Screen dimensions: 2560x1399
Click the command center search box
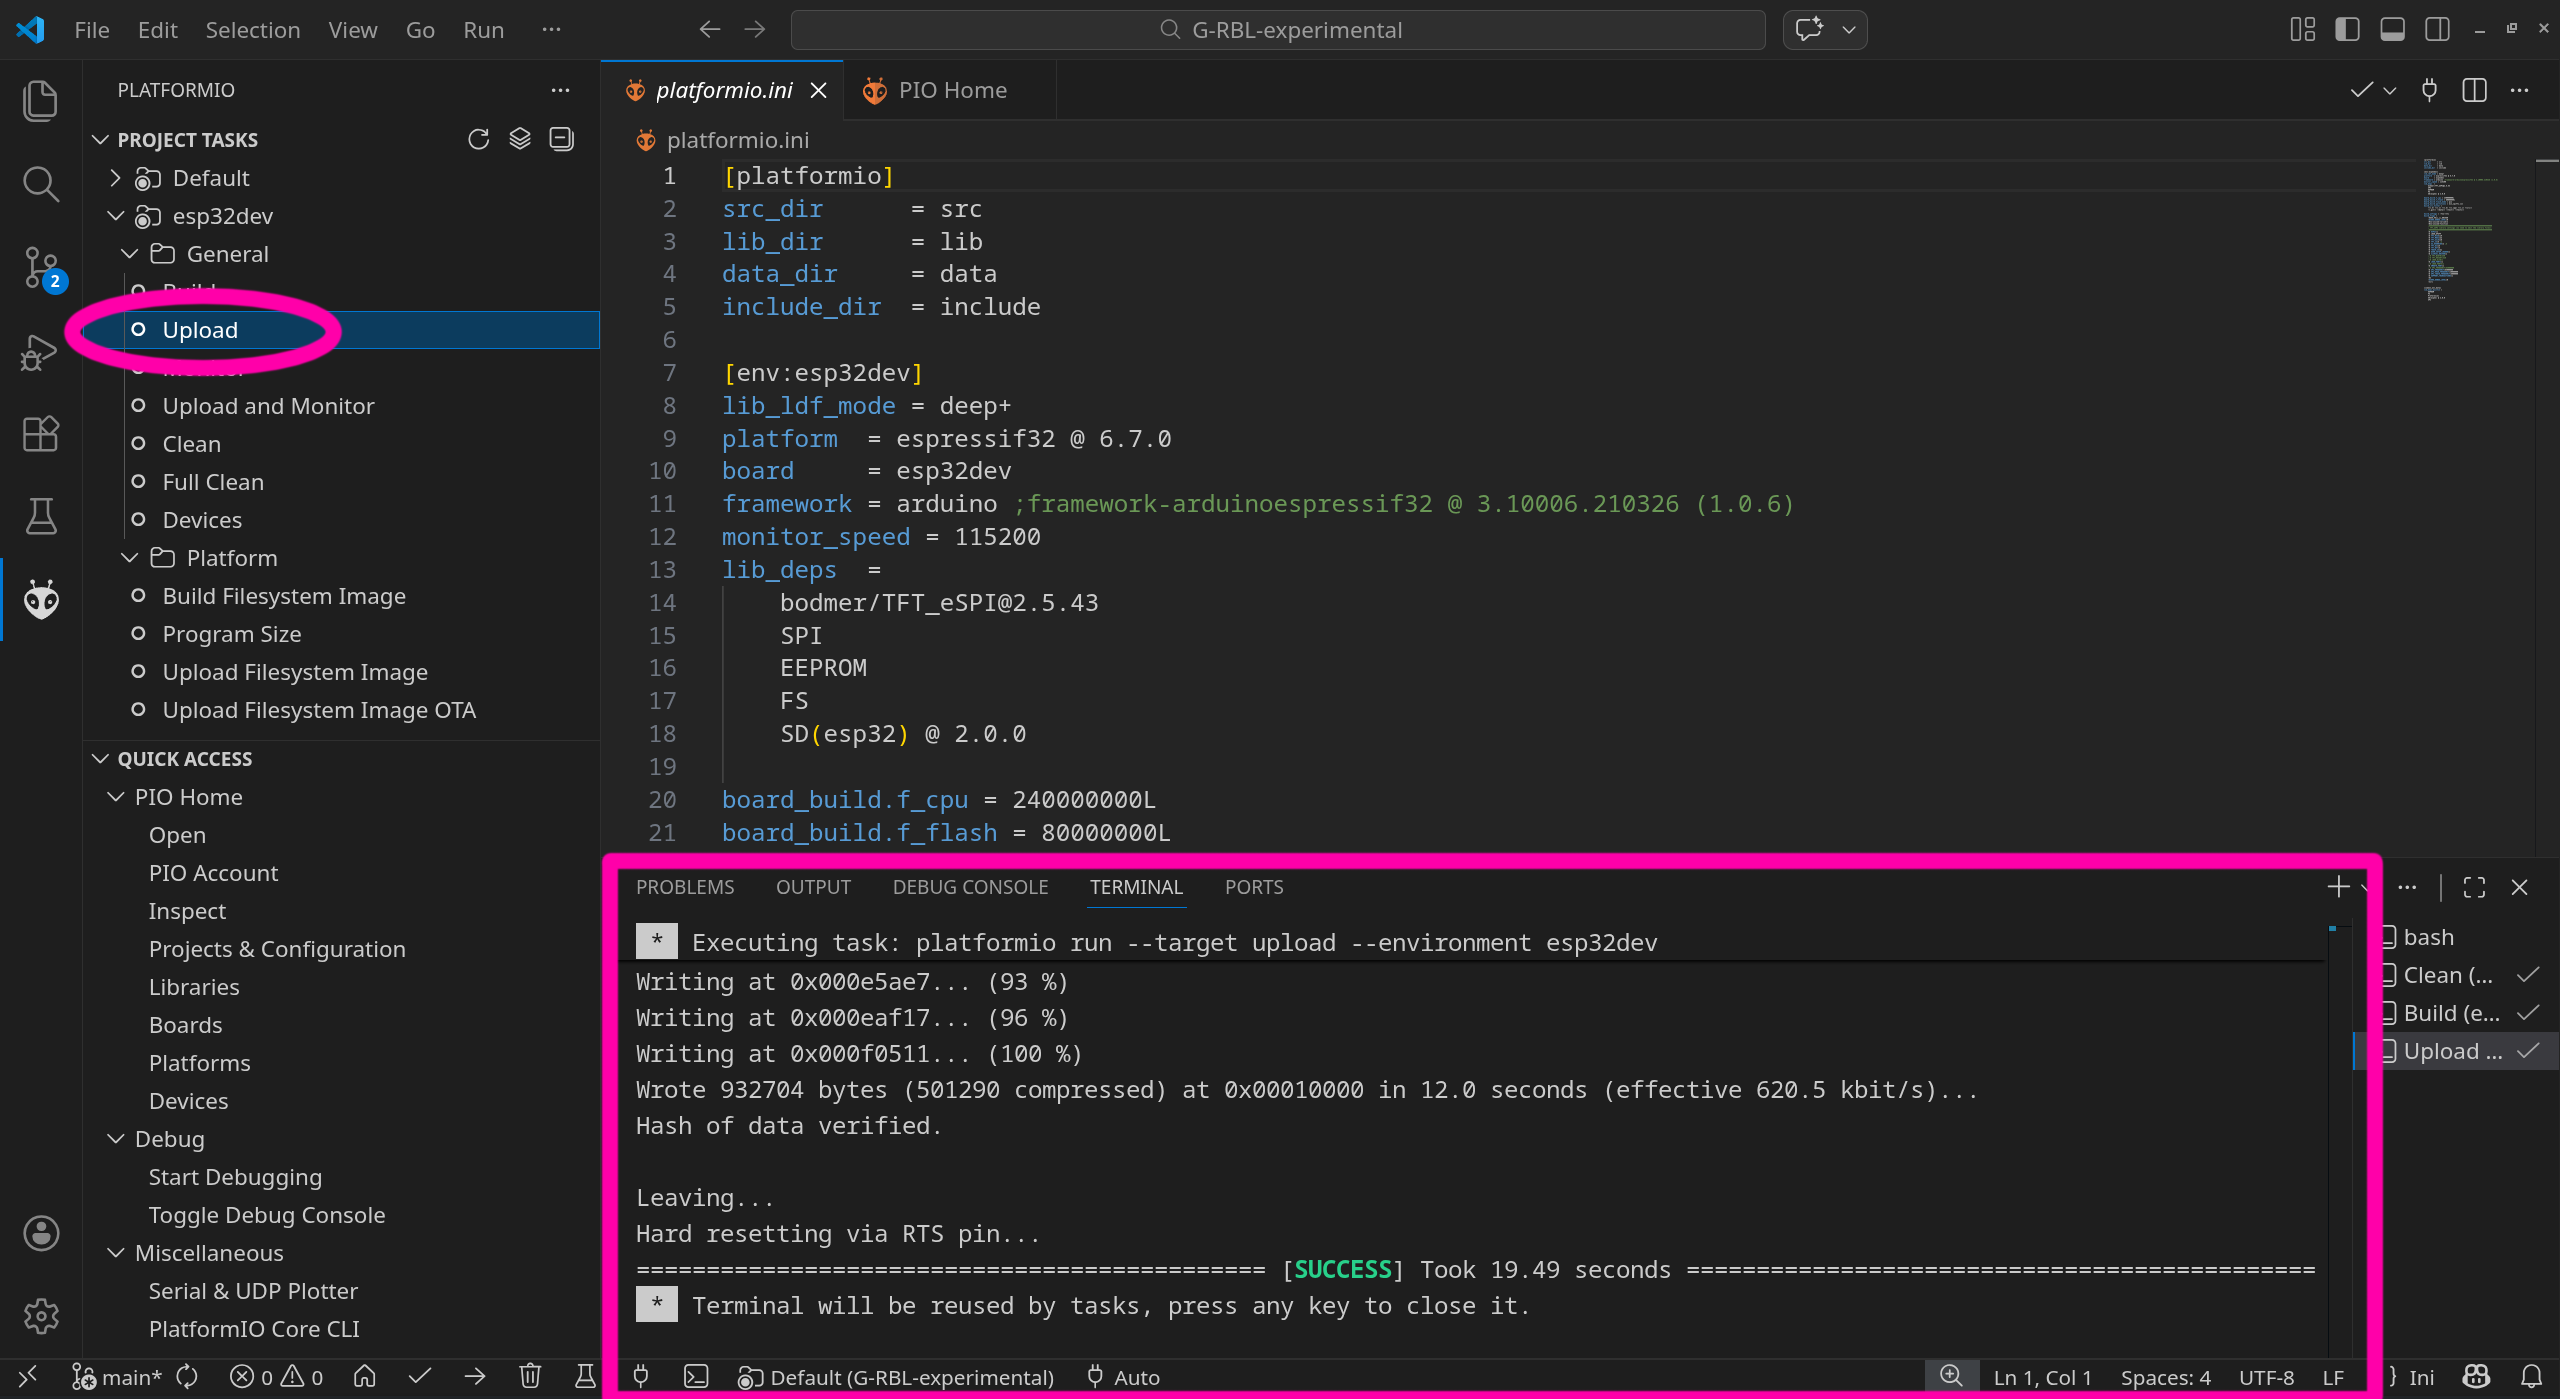coord(1278,30)
